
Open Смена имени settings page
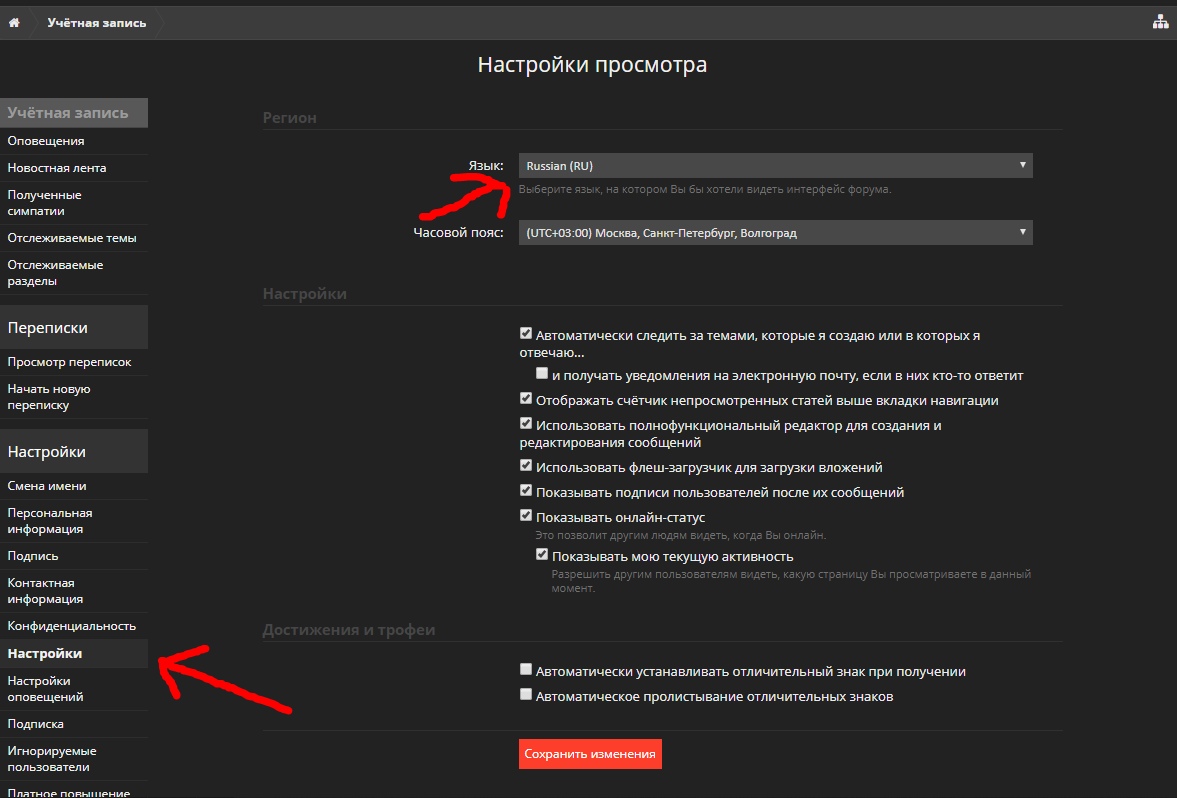pos(47,486)
